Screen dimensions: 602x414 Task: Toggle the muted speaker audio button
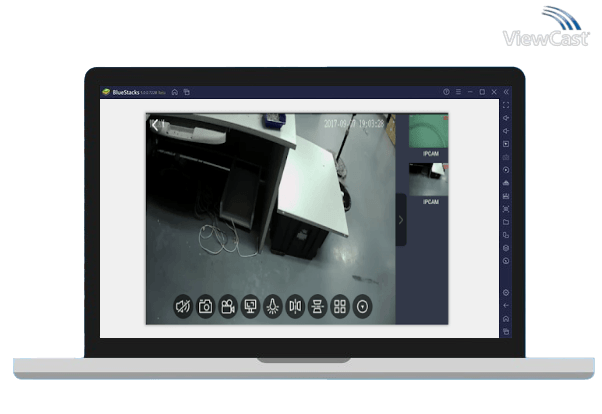tap(183, 306)
